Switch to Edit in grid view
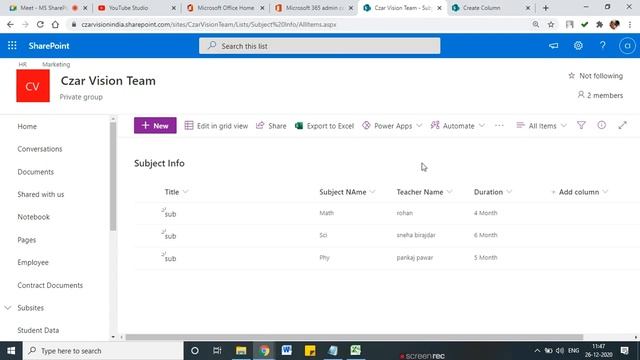Image resolution: width=640 pixels, height=360 pixels. [x=216, y=126]
